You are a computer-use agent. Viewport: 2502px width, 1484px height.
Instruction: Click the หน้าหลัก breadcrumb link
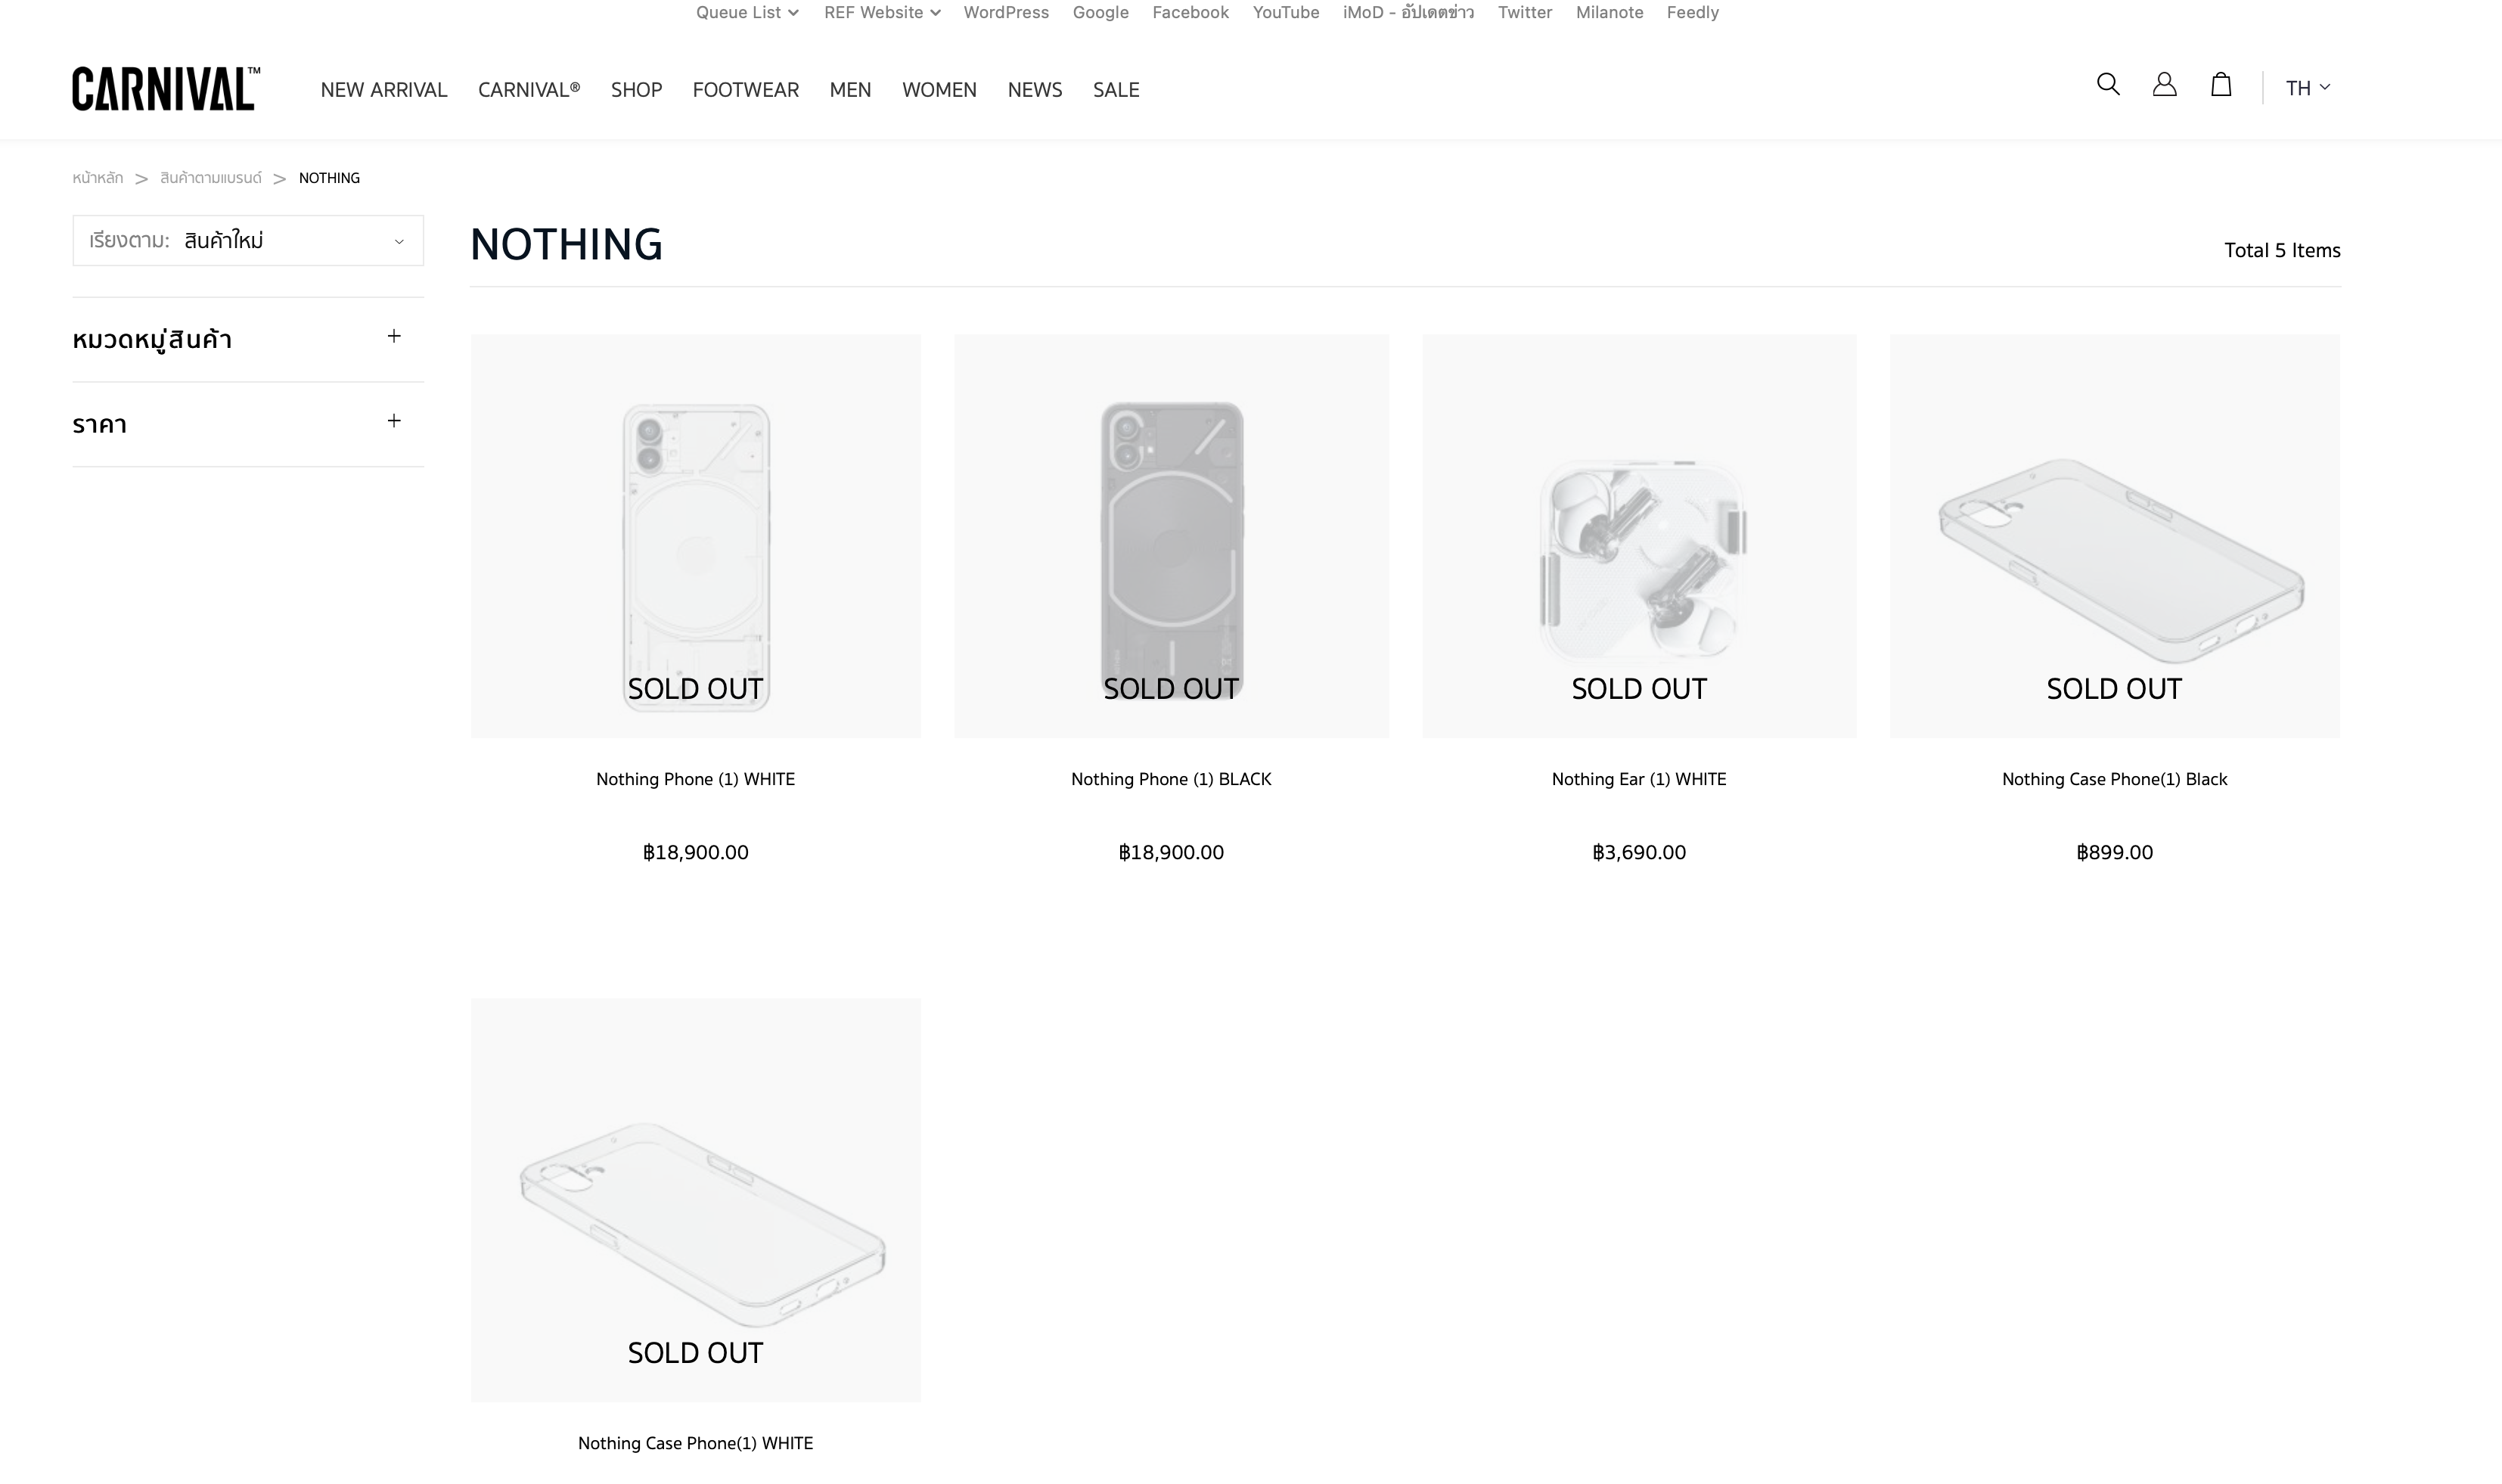98,178
